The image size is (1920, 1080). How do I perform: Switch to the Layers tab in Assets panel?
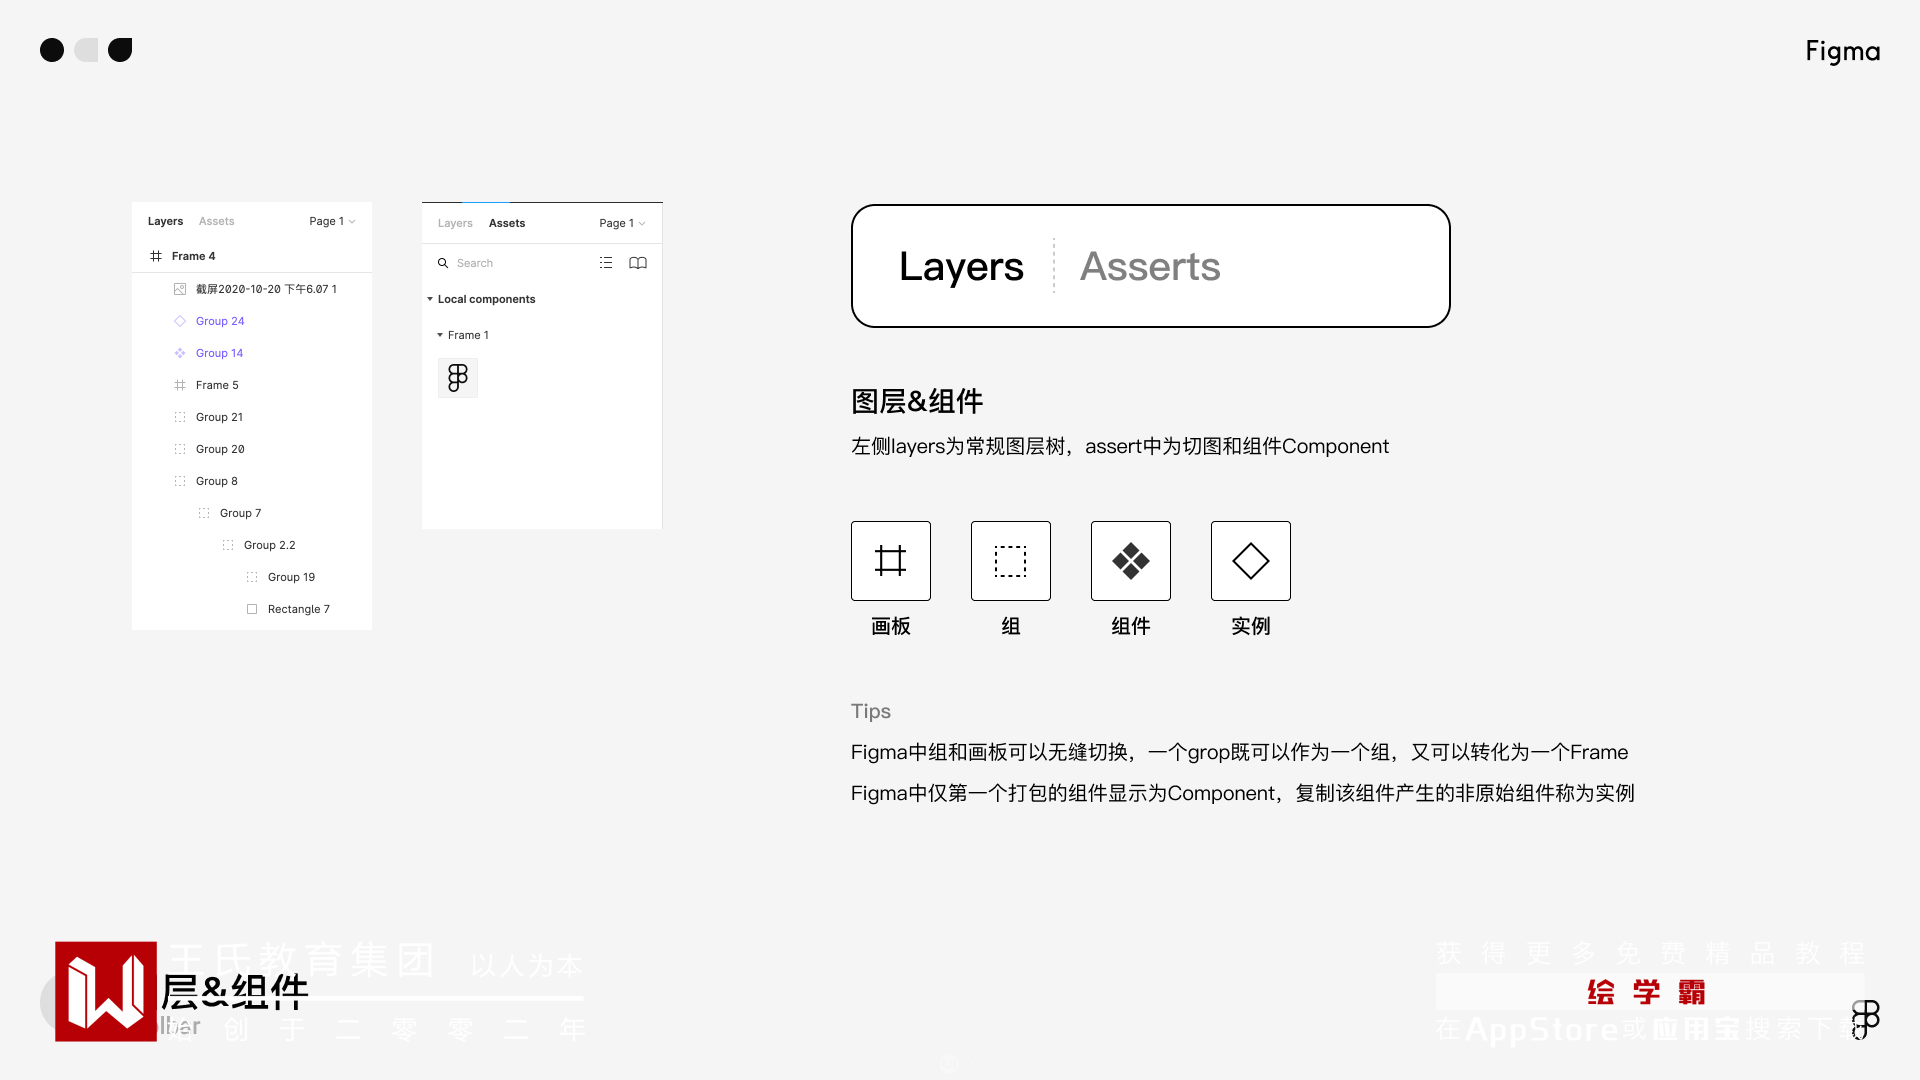click(x=455, y=223)
